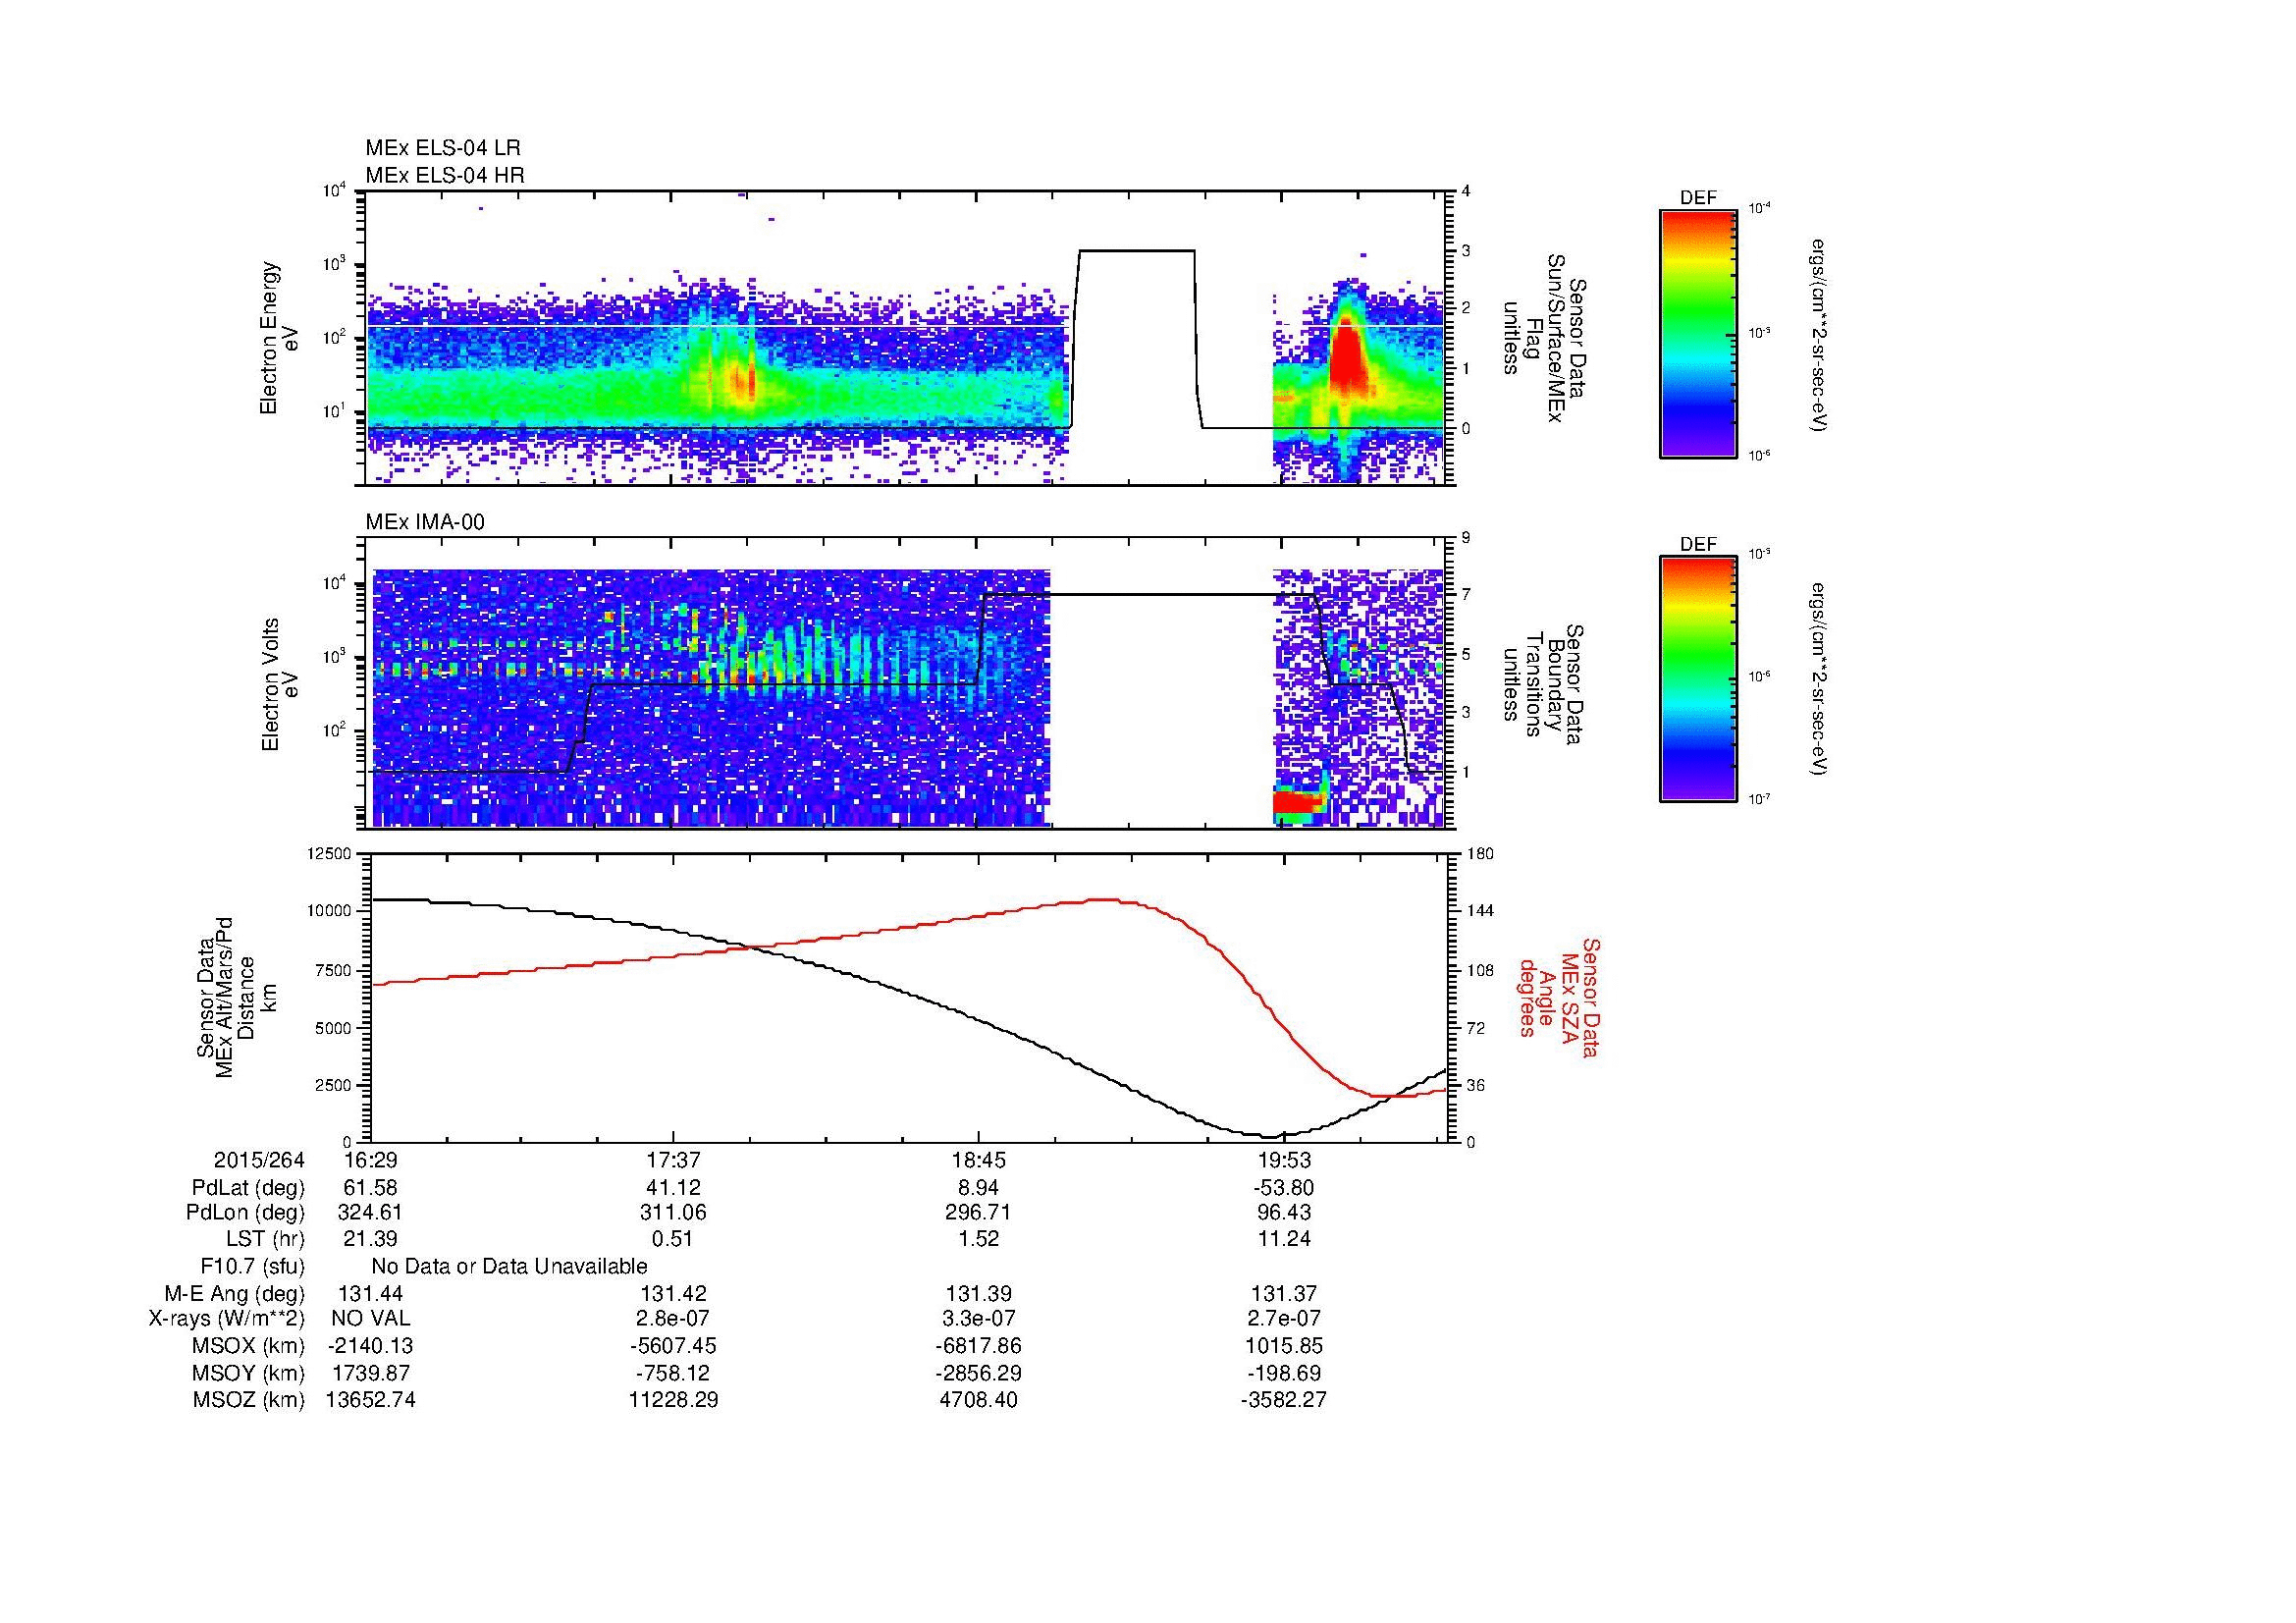Screen dimensions: 2296x1623
Task: Click the flag plateau at level 3 in the ELS panel
Action: [x=1137, y=250]
